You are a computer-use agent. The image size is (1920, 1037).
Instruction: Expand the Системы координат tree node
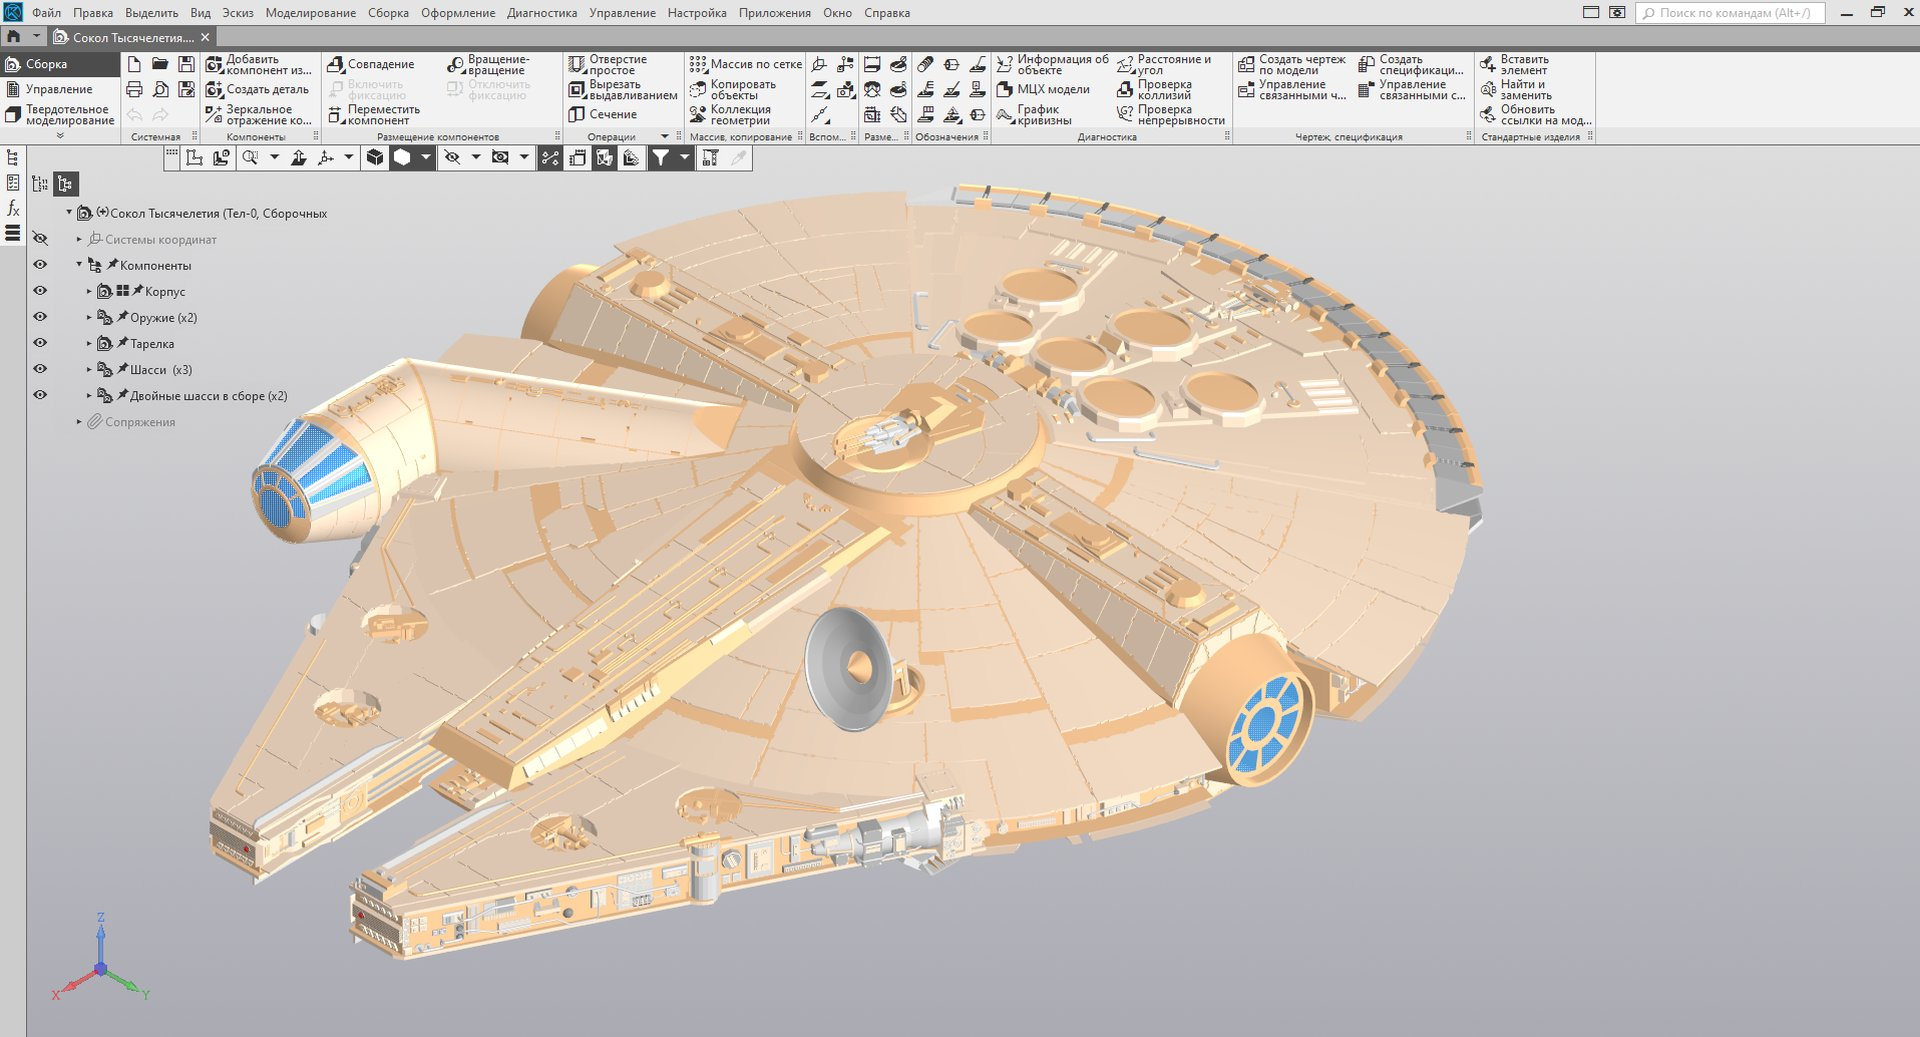click(x=79, y=239)
